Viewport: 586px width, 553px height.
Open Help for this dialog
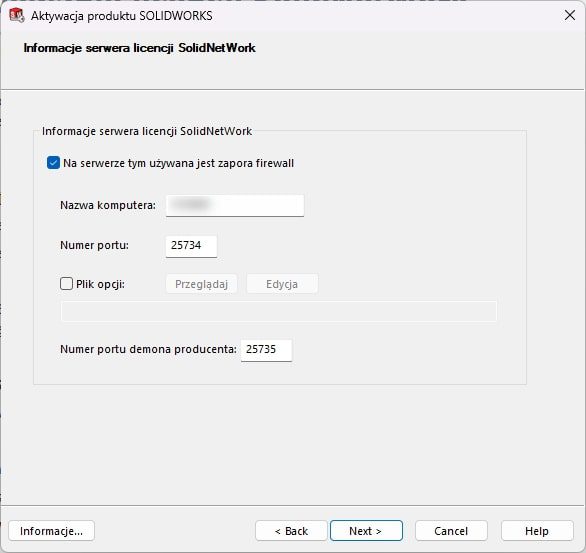click(x=537, y=531)
